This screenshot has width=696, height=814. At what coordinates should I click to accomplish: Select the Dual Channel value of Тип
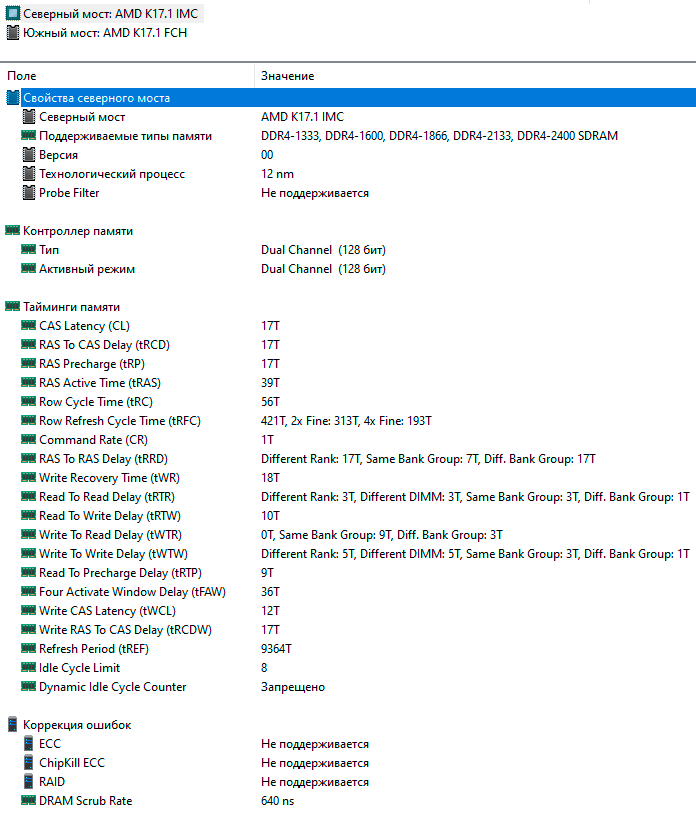[x=323, y=250]
